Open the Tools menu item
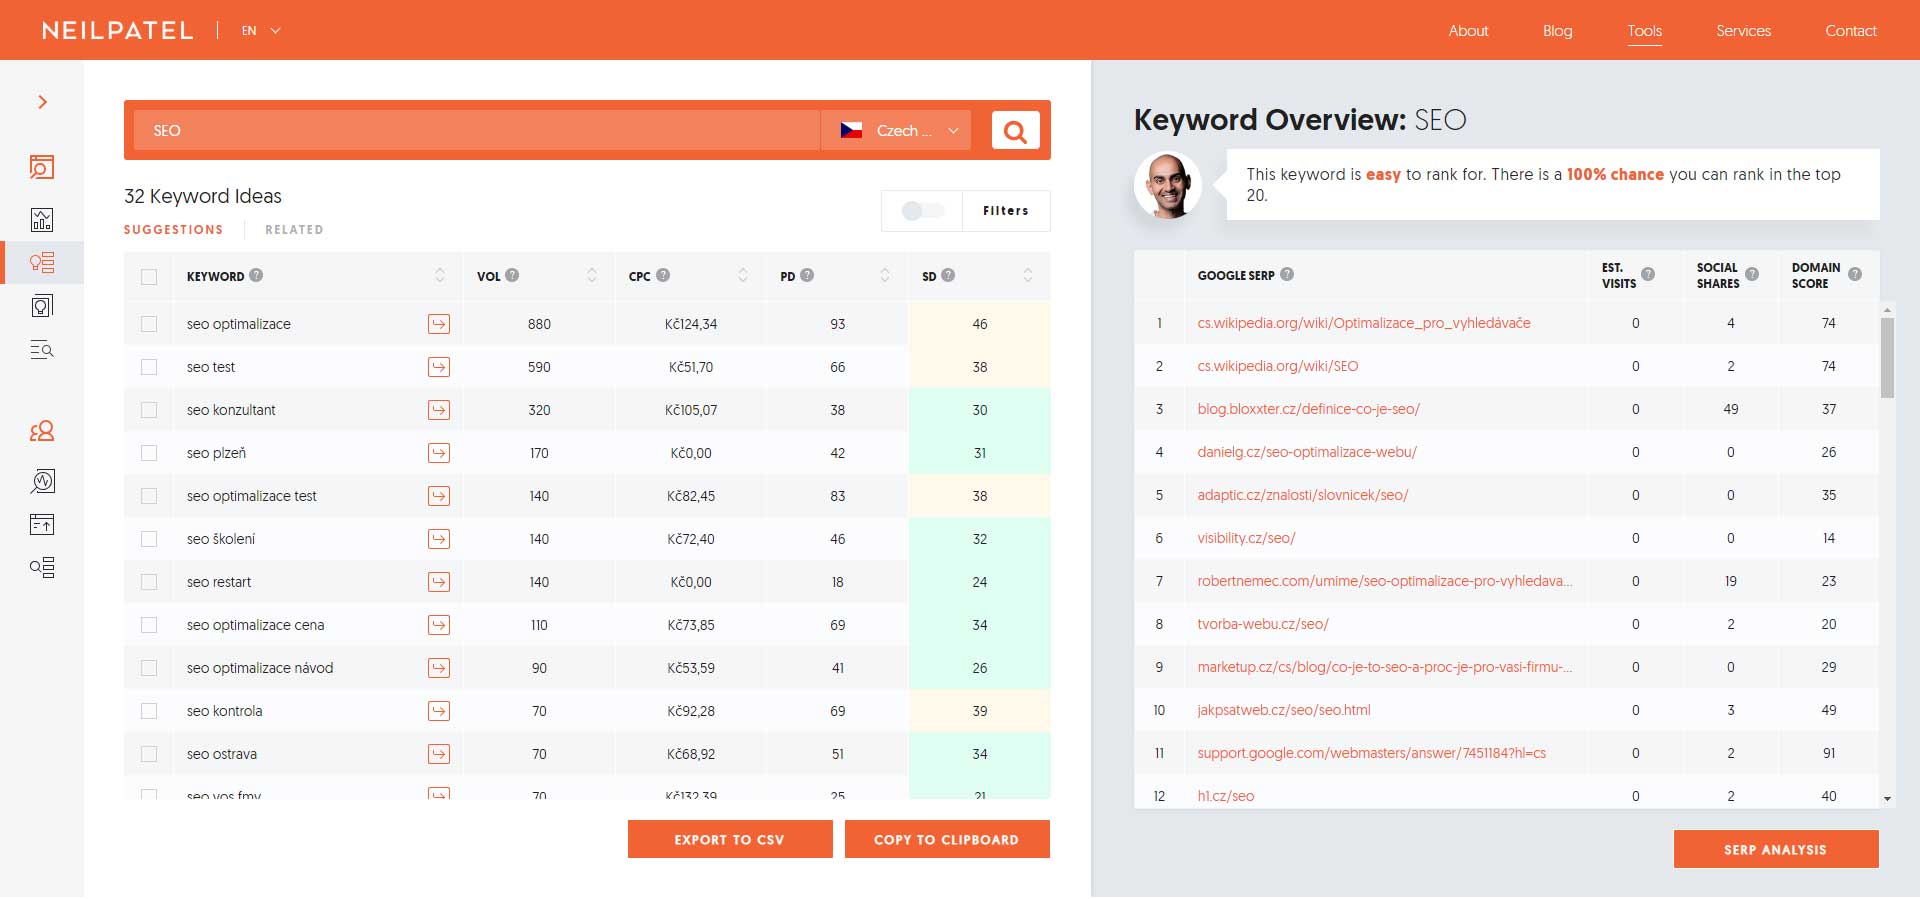This screenshot has height=899, width=1920. [1645, 31]
